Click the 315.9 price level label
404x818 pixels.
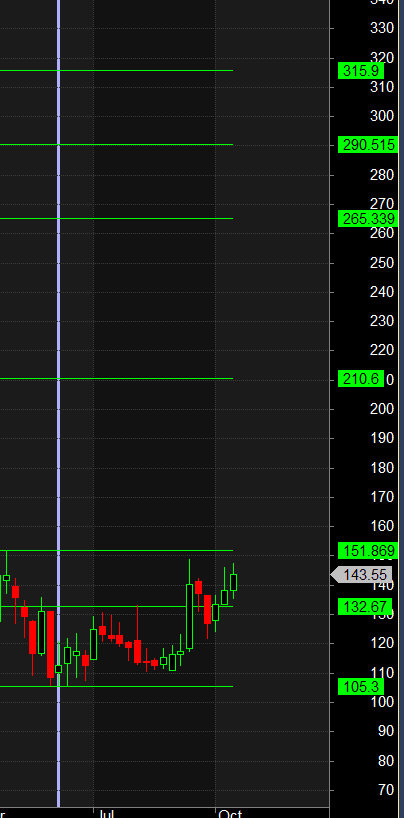(x=361, y=70)
